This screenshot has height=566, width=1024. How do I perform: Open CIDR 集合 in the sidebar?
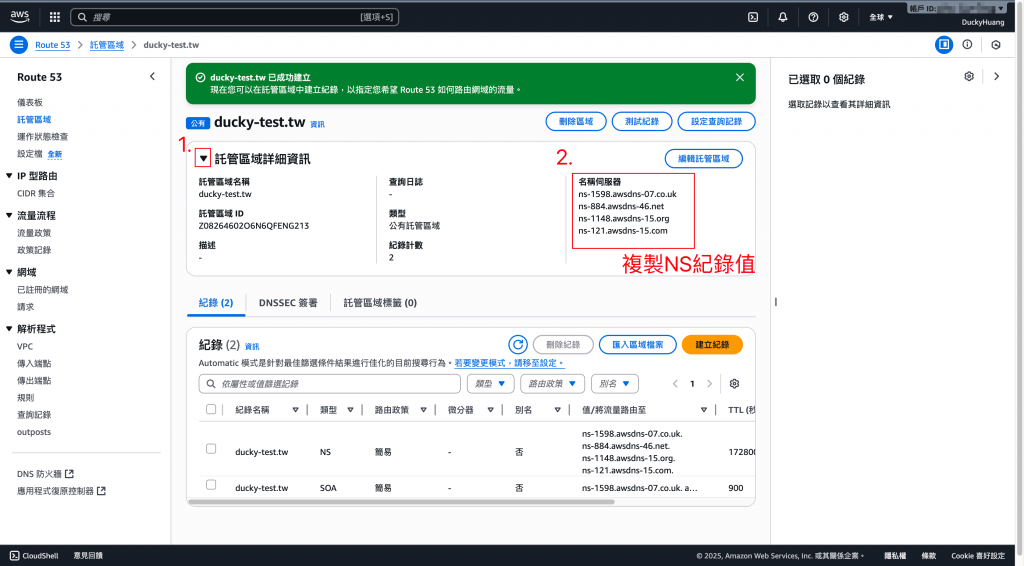click(36, 193)
